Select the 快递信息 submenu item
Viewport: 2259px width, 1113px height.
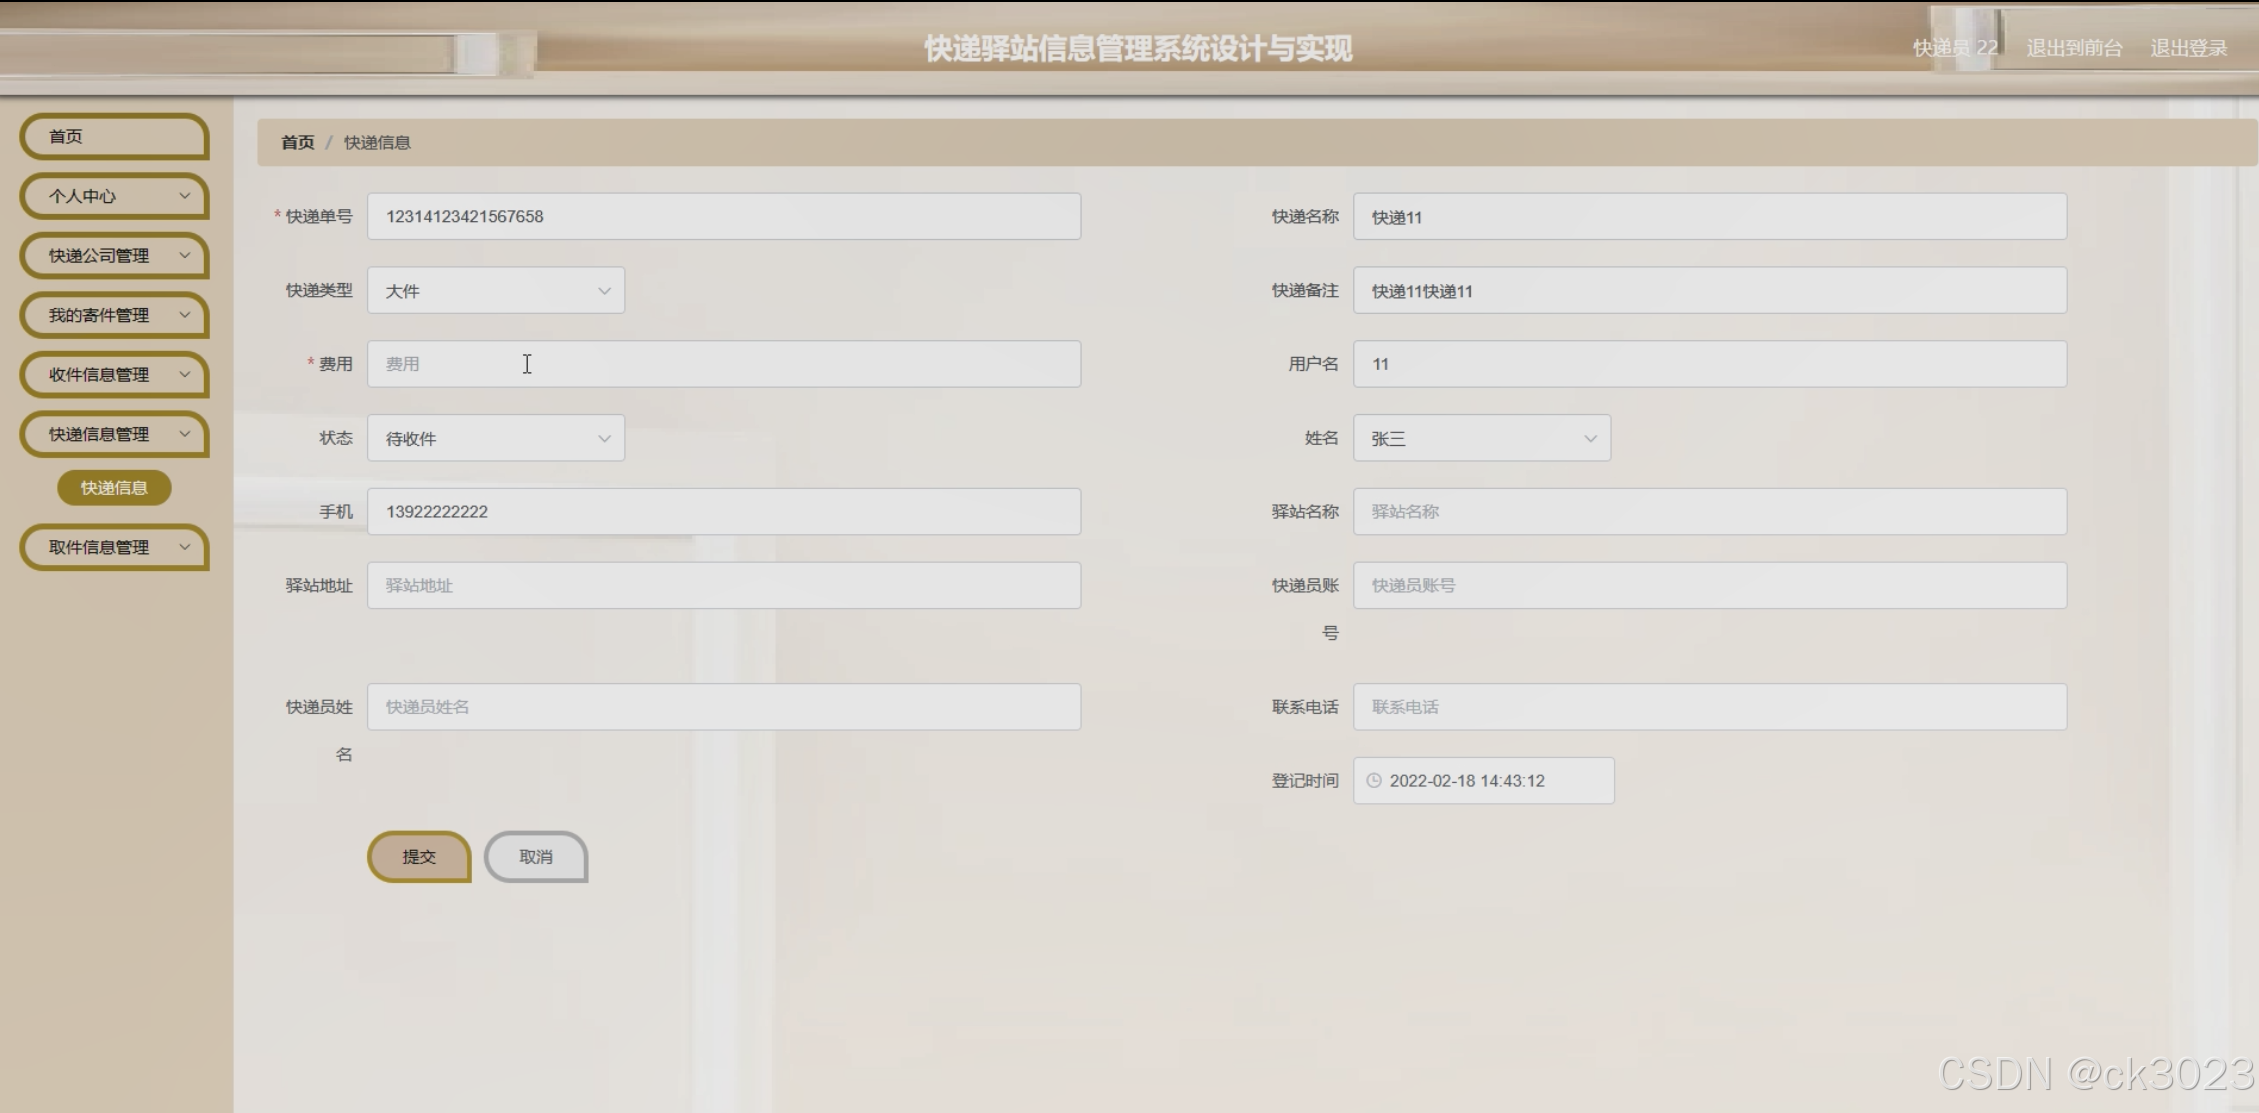[114, 488]
